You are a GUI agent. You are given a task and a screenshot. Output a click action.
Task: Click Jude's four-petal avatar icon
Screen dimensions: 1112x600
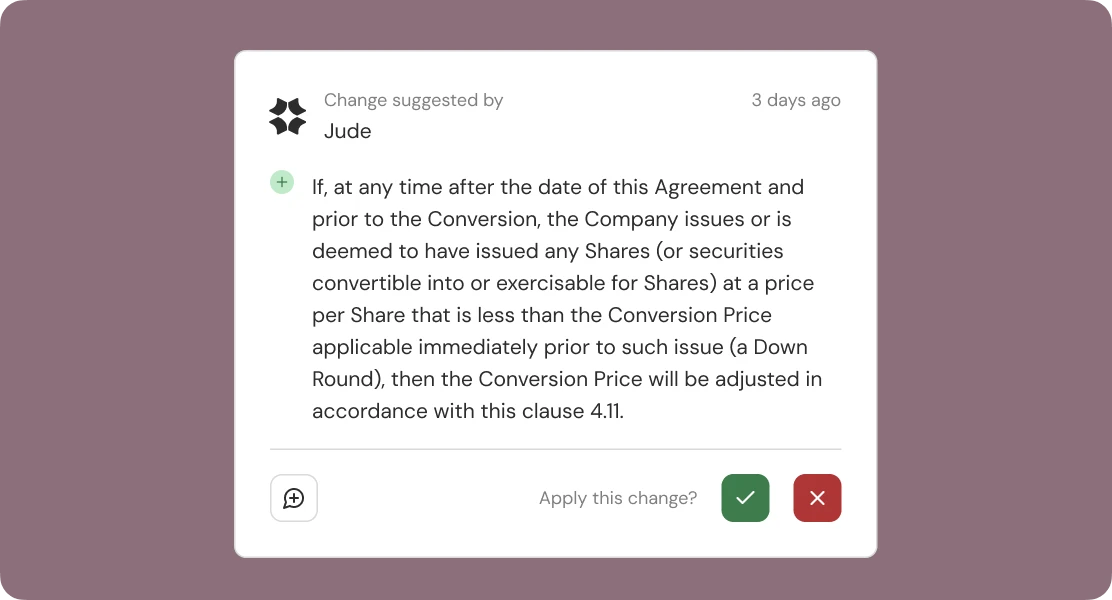tap(287, 115)
